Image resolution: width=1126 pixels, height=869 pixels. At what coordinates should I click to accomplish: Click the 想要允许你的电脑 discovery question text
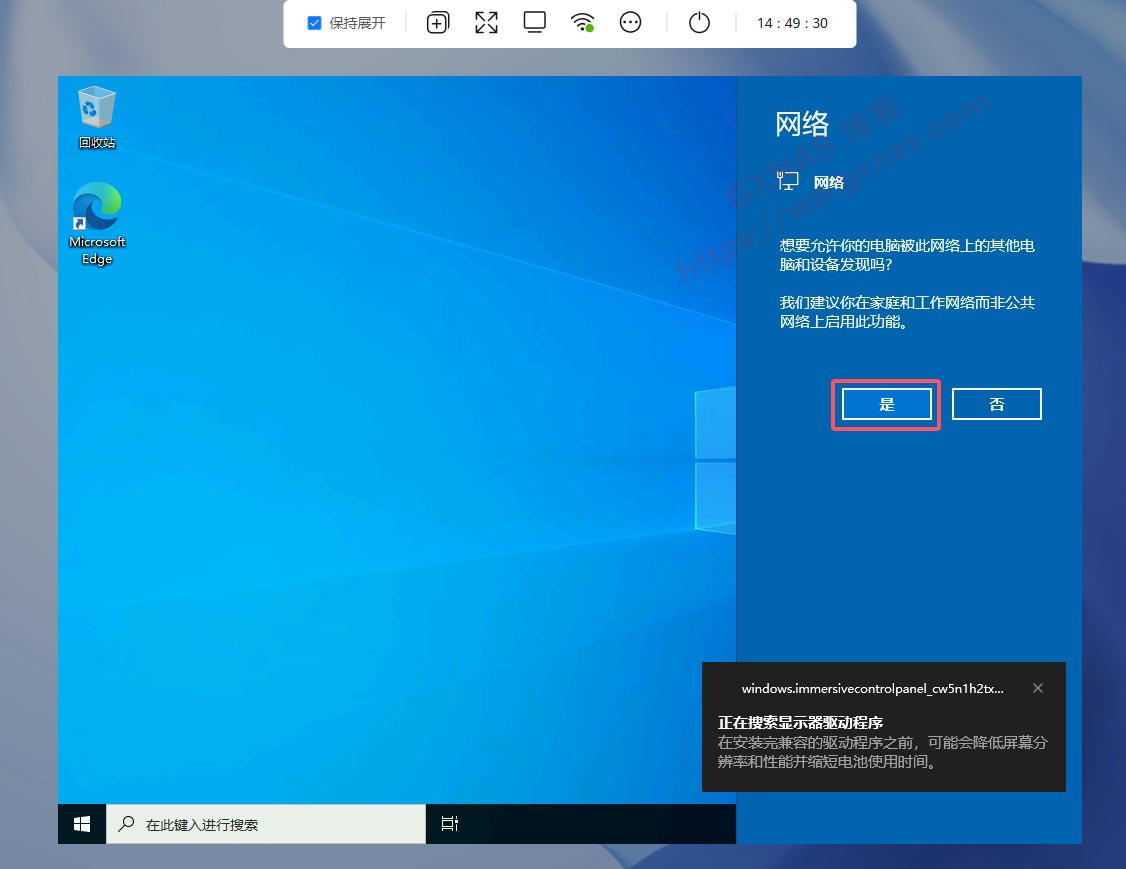coord(907,255)
